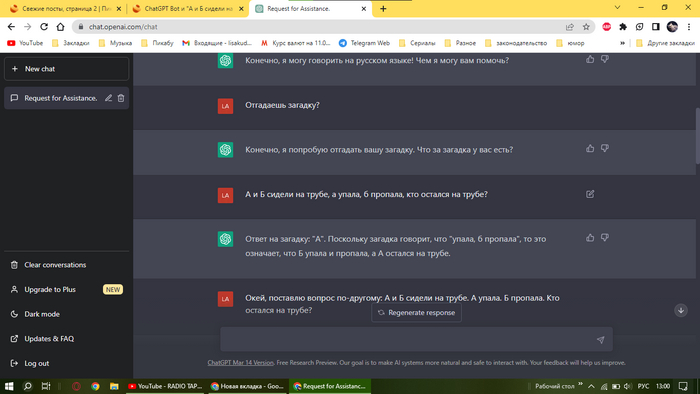Send message with paper plane icon
Image resolution: width=700 pixels, height=394 pixels.
600,340
